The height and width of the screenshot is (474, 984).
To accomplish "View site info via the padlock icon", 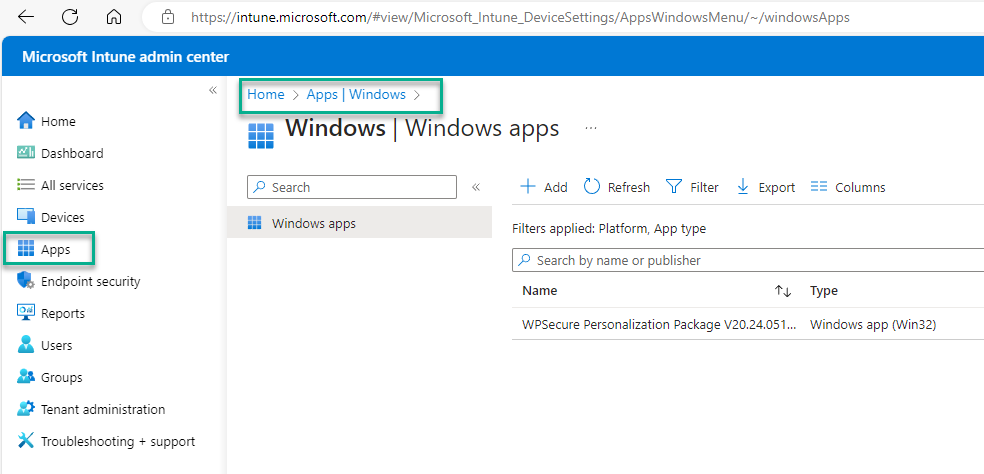I will [x=168, y=17].
